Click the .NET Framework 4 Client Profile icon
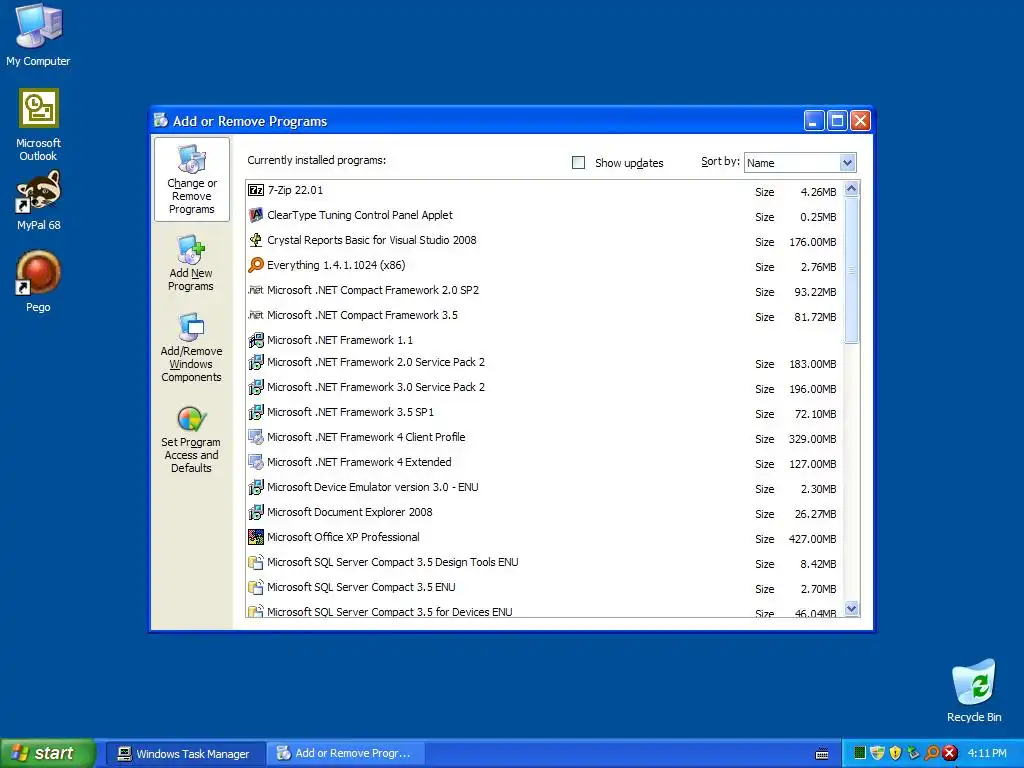The image size is (1024, 768). [256, 437]
